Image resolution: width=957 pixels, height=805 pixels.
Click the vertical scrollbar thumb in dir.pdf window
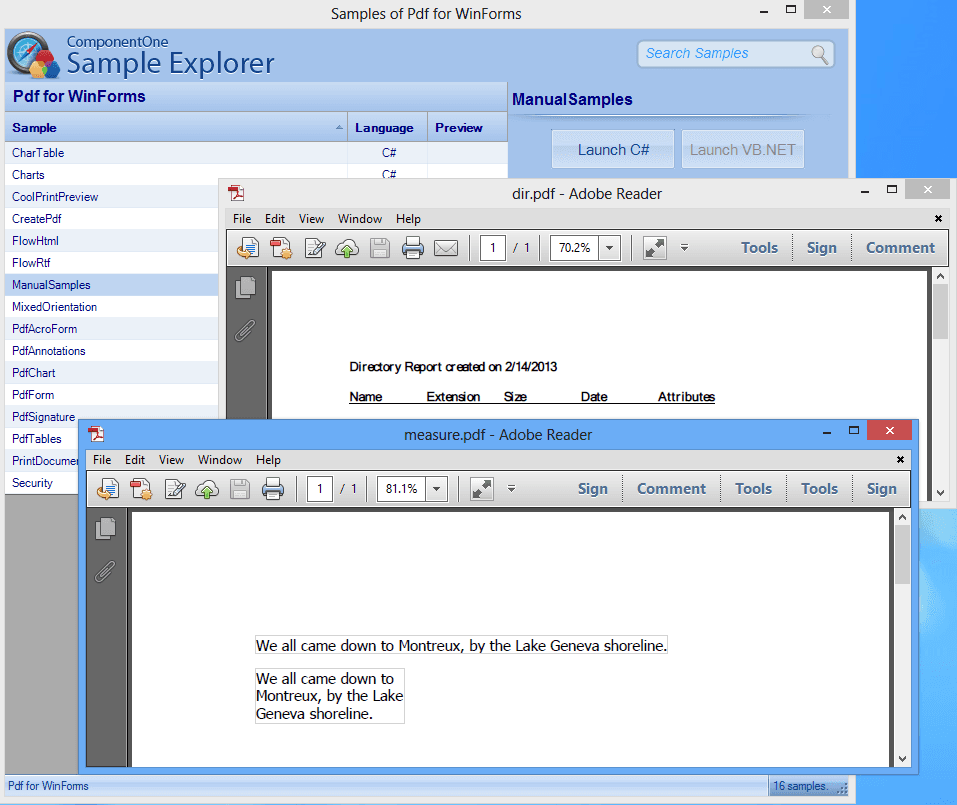pos(940,311)
